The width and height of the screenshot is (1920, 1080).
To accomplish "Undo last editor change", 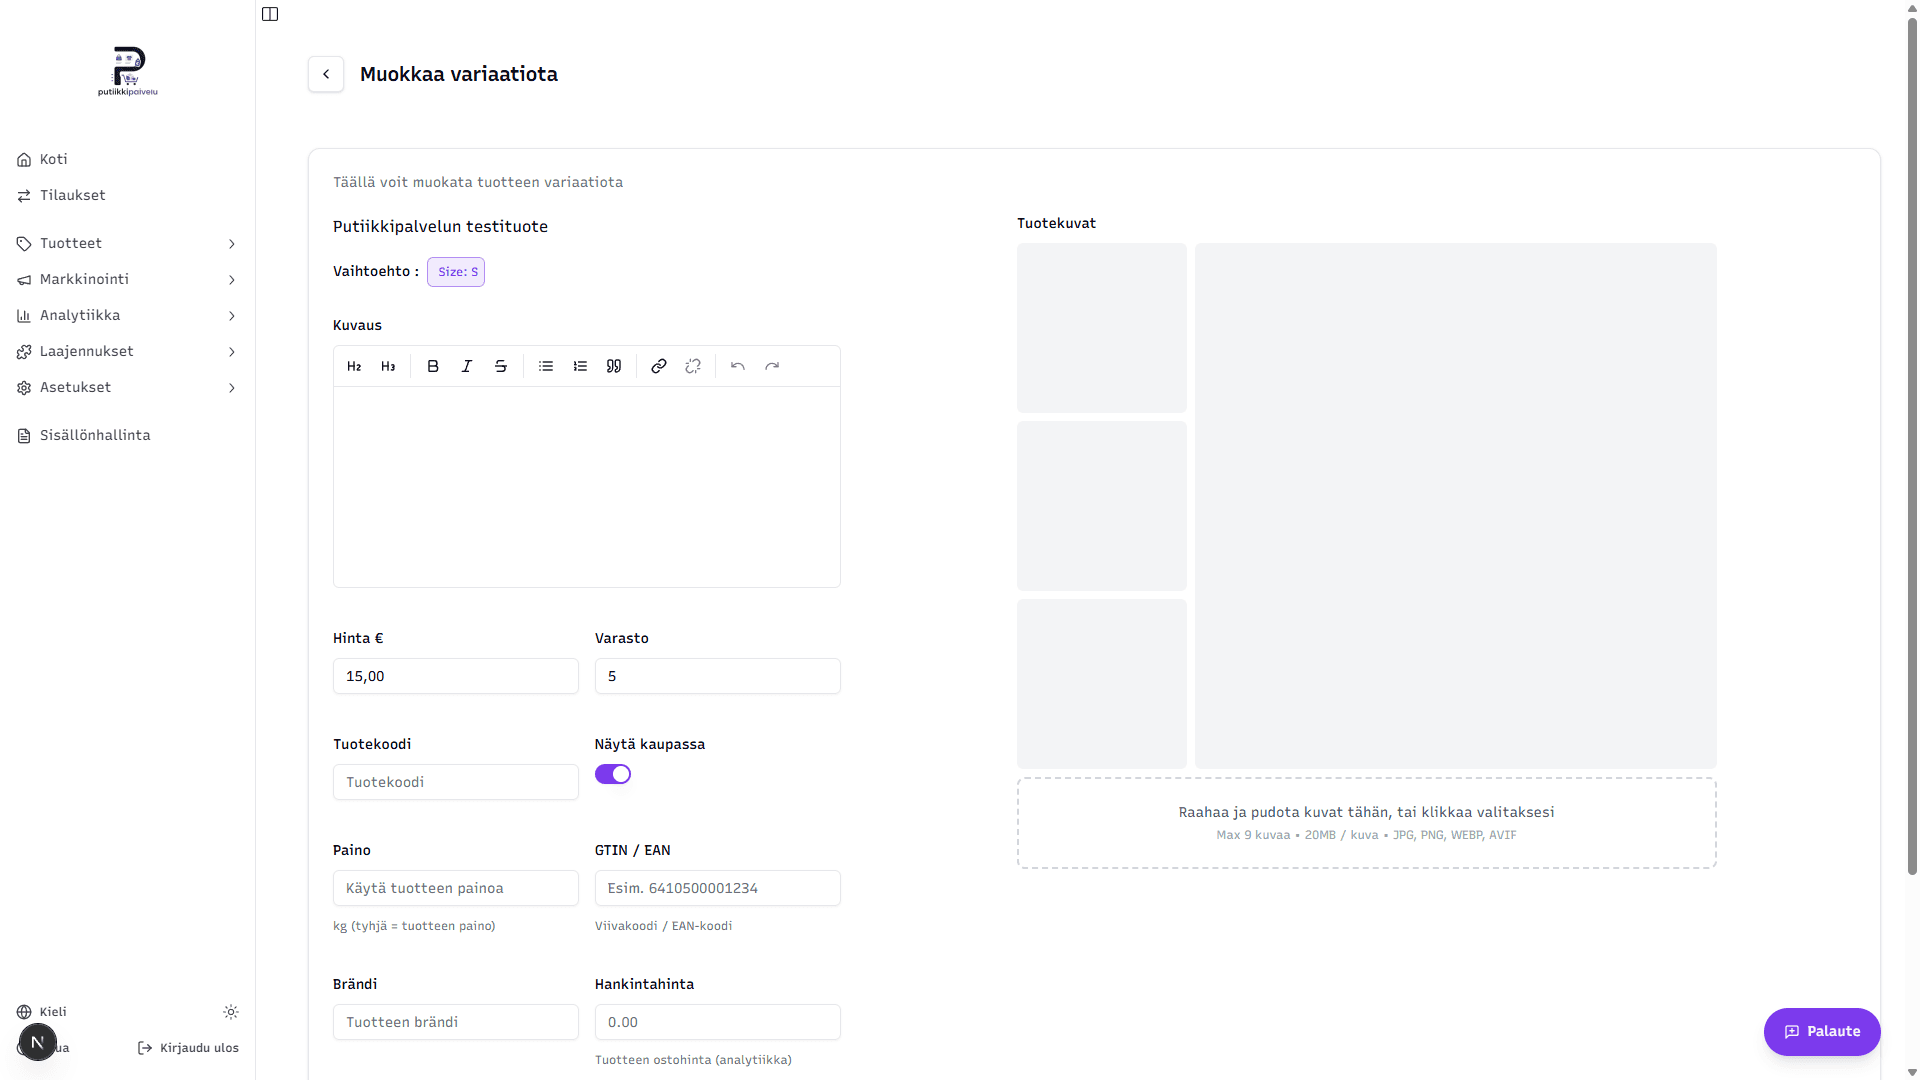I will pyautogui.click(x=738, y=366).
